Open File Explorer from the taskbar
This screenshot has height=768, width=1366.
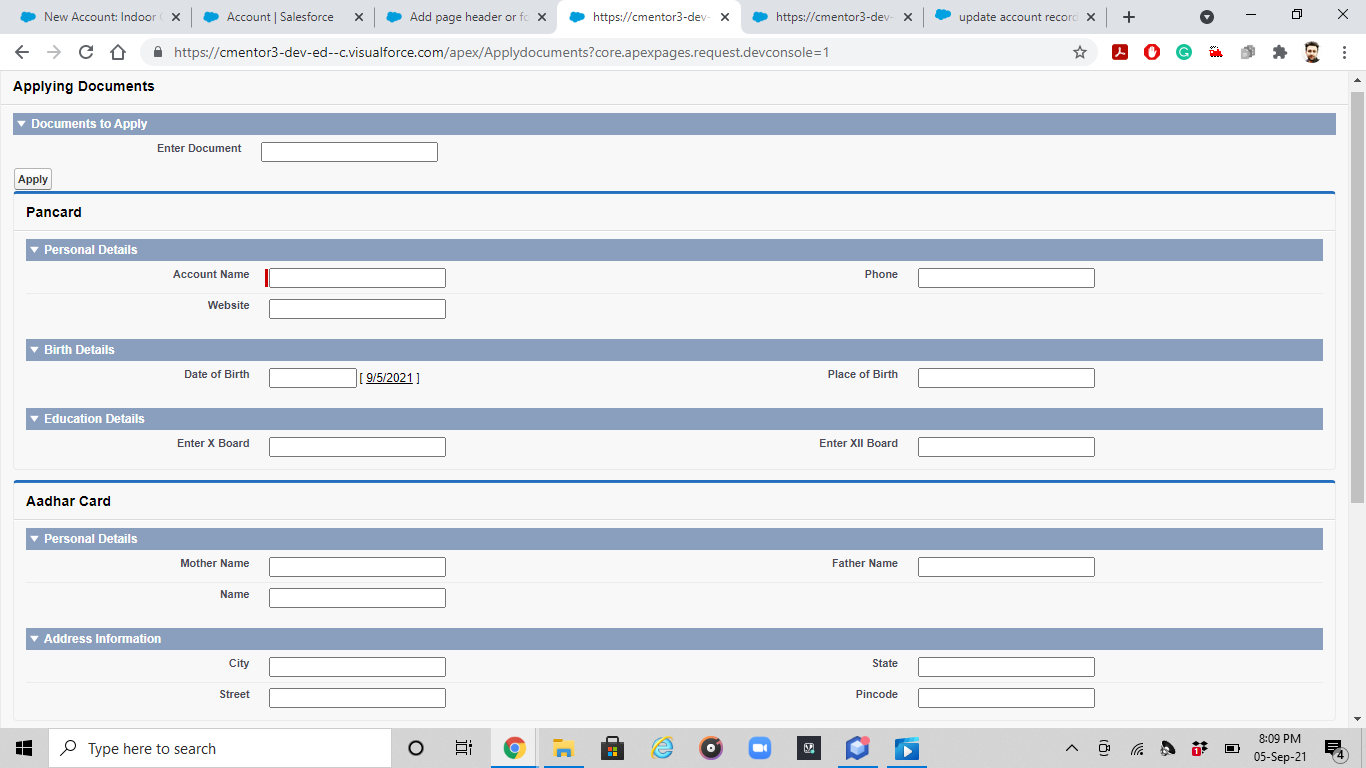tap(563, 748)
